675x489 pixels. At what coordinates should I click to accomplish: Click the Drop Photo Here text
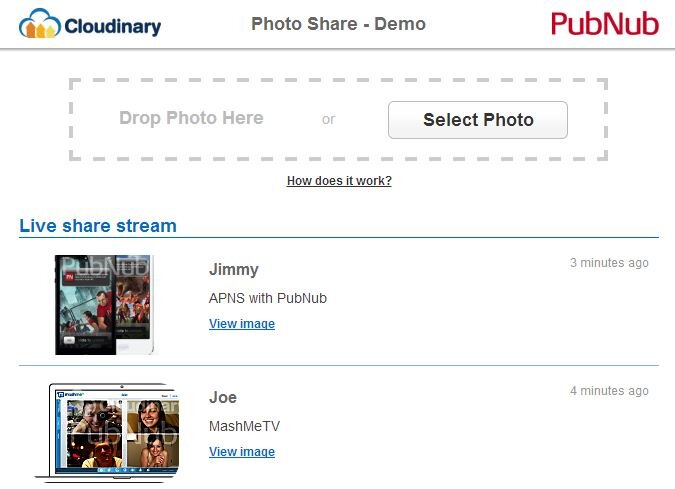point(191,118)
